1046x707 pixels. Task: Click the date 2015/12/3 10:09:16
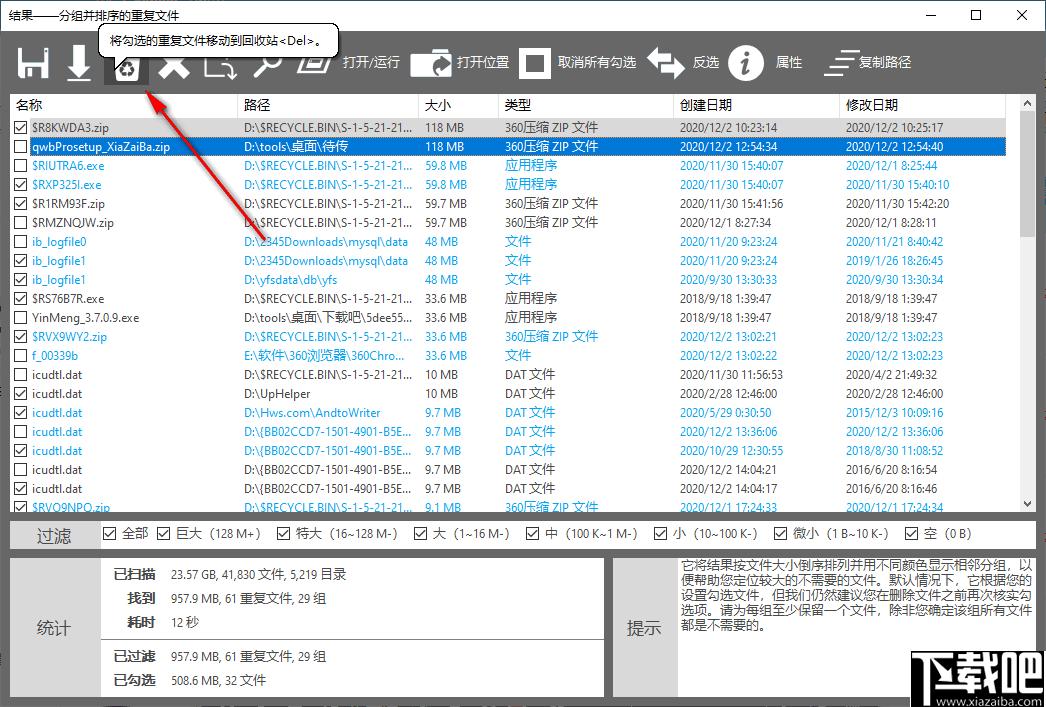[895, 413]
